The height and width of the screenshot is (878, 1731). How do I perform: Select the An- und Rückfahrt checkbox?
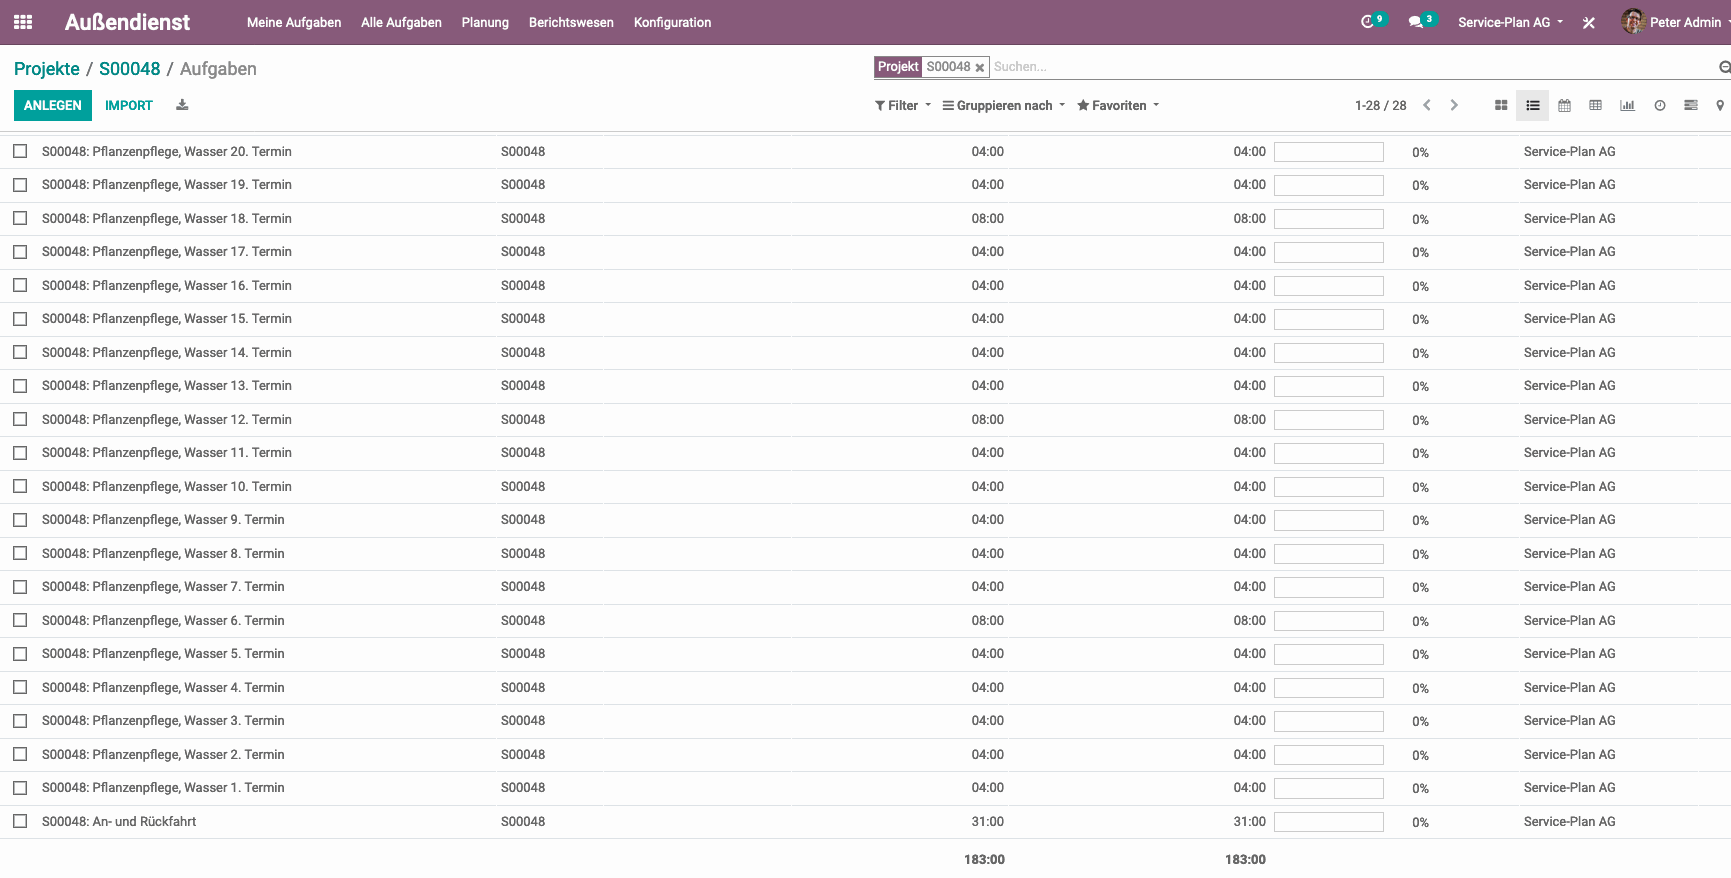tap(20, 821)
